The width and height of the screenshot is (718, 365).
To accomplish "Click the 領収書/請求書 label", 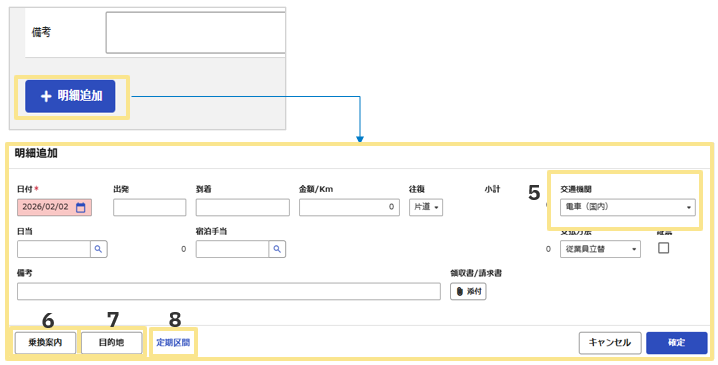I will [476, 273].
